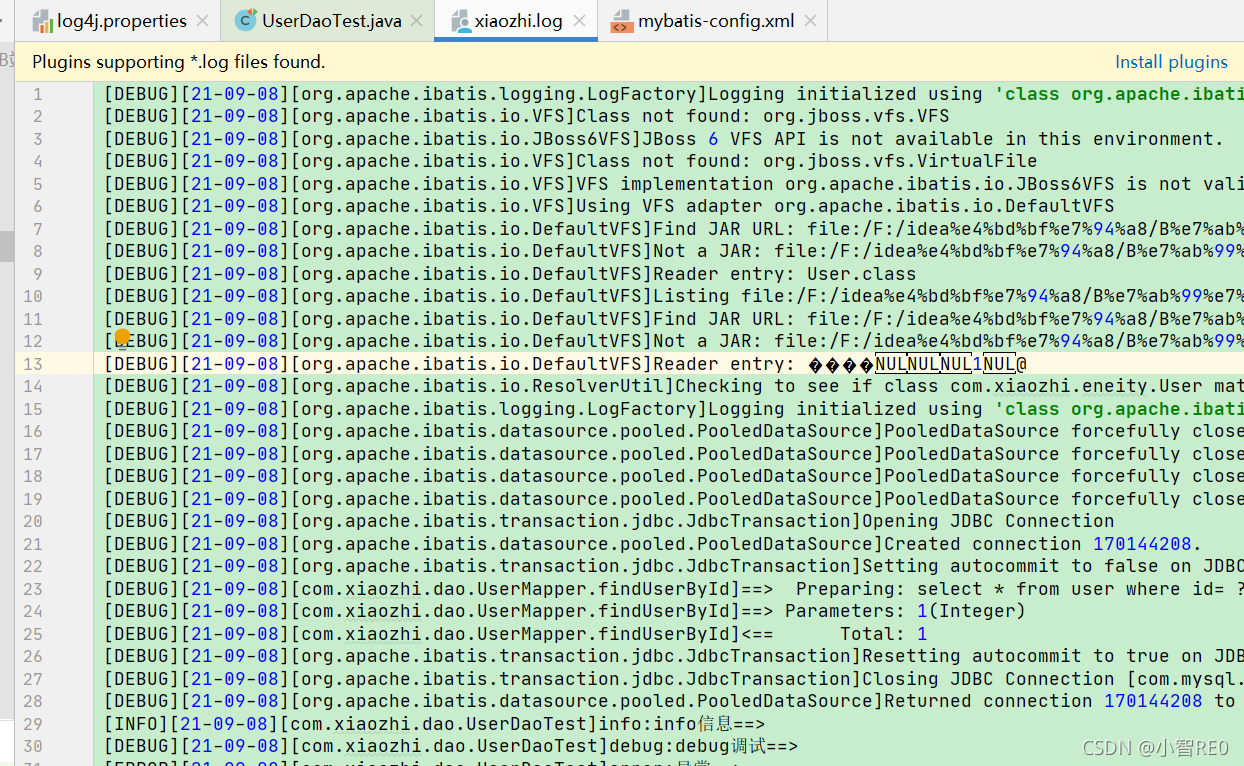Click 'Find JAR URL' text on line 7
The width and height of the screenshot is (1244, 766).
pos(724,229)
